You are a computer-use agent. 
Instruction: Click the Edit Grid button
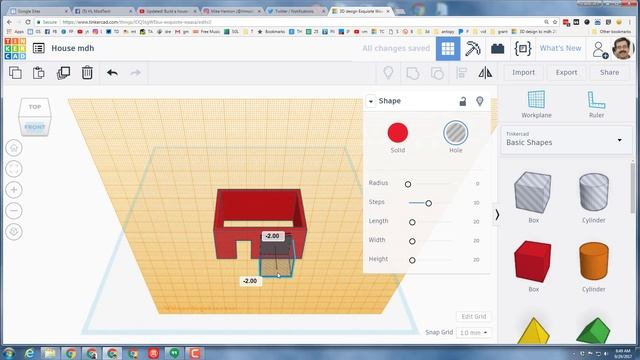[473, 316]
